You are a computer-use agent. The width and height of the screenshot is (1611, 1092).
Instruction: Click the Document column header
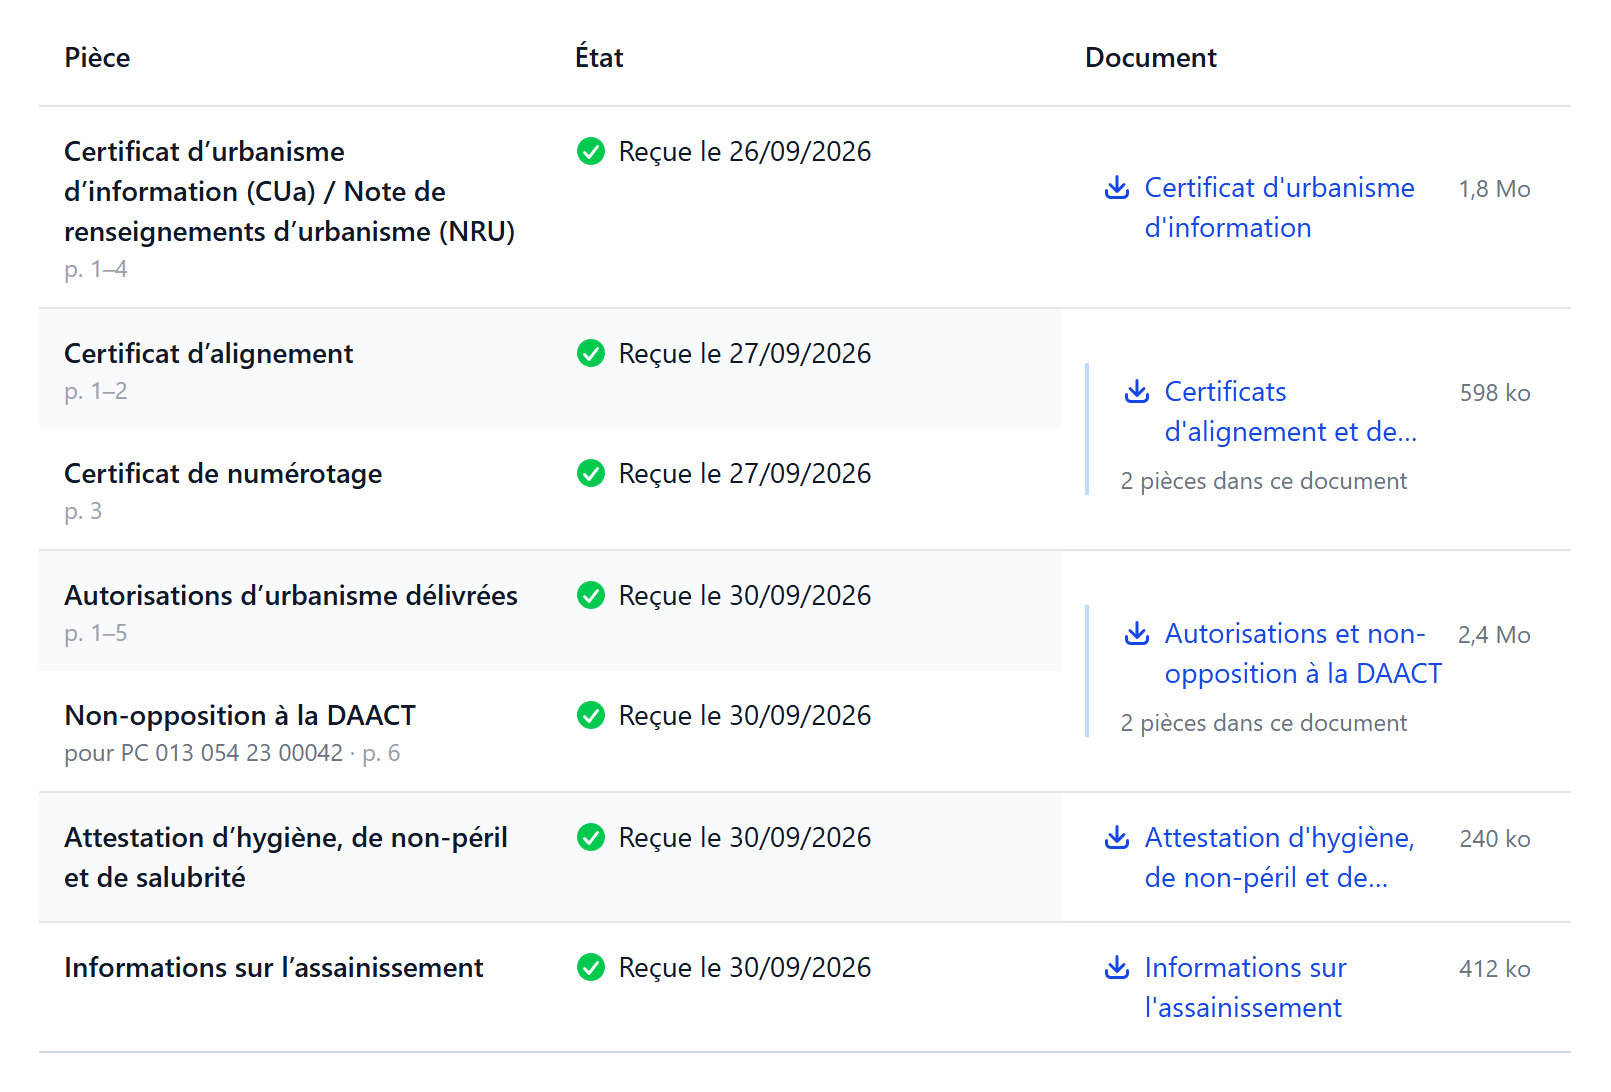[x=1151, y=58]
